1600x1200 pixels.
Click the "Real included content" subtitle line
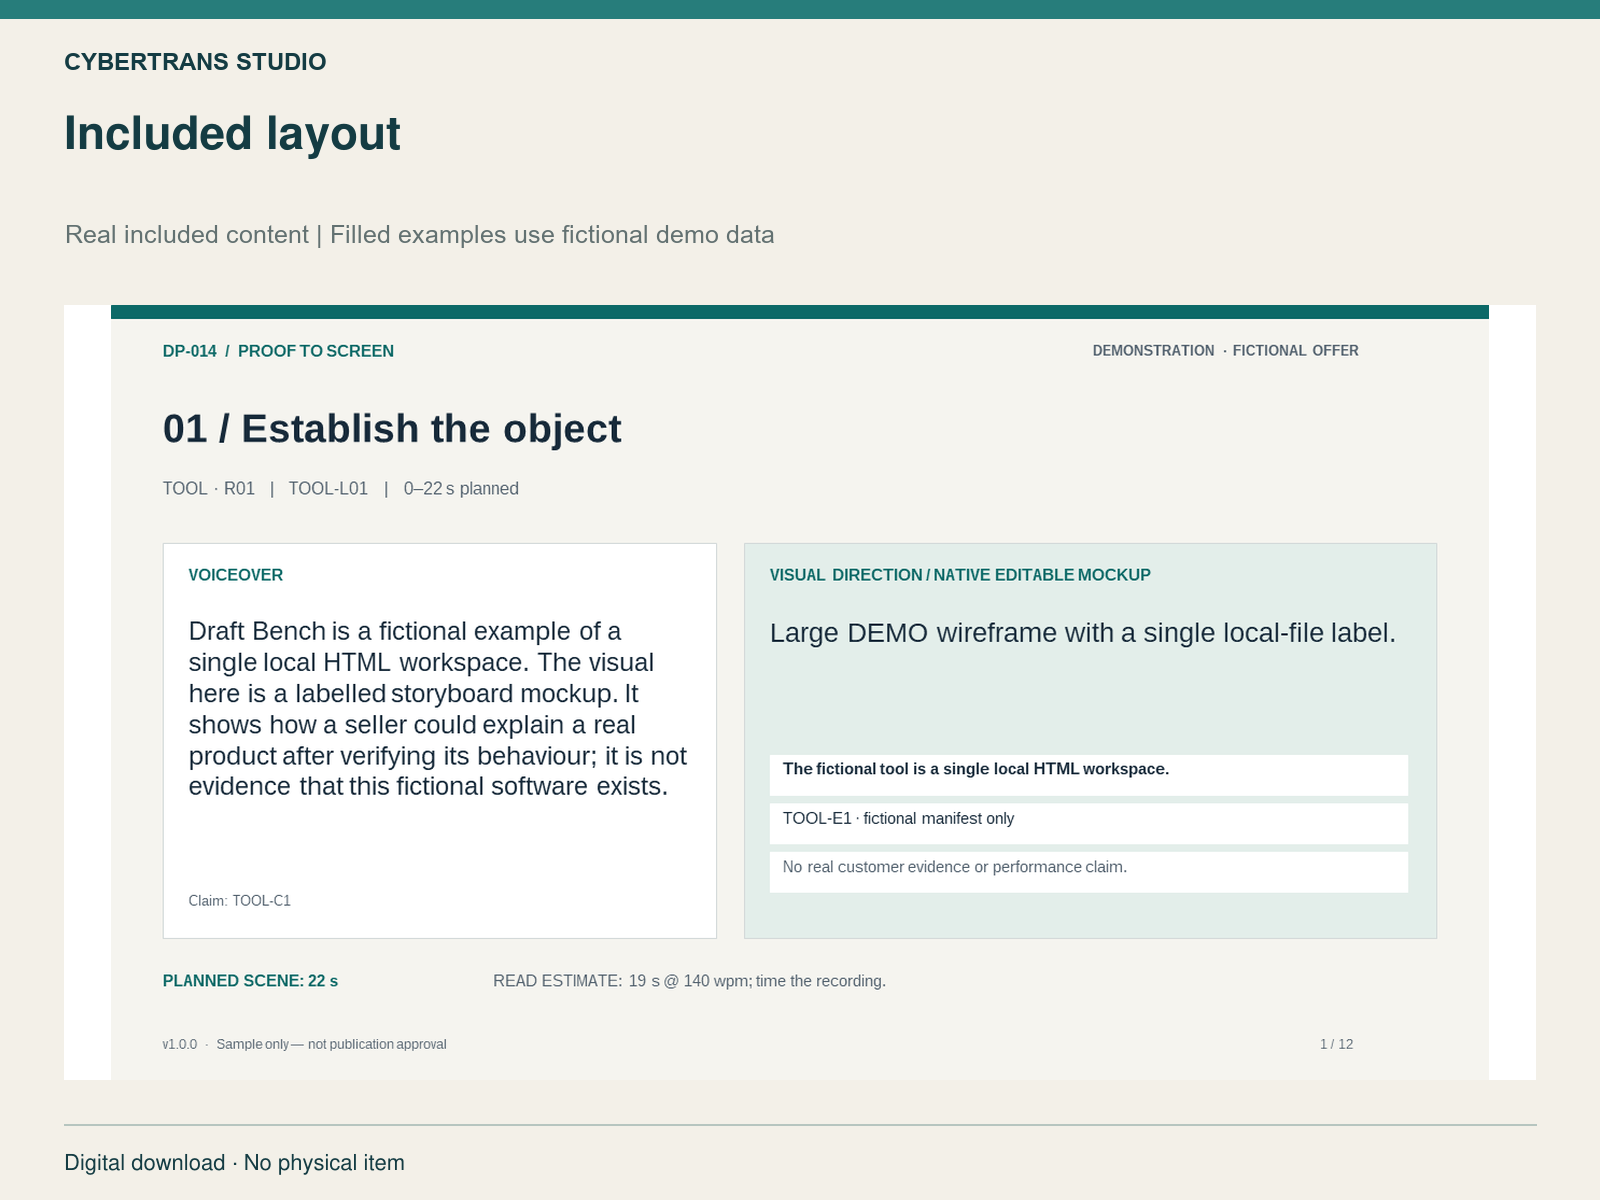pos(420,235)
